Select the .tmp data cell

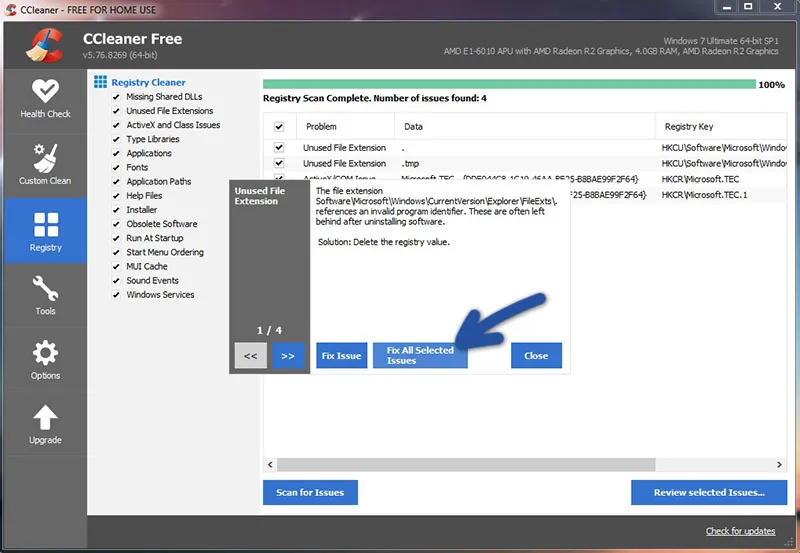410,163
